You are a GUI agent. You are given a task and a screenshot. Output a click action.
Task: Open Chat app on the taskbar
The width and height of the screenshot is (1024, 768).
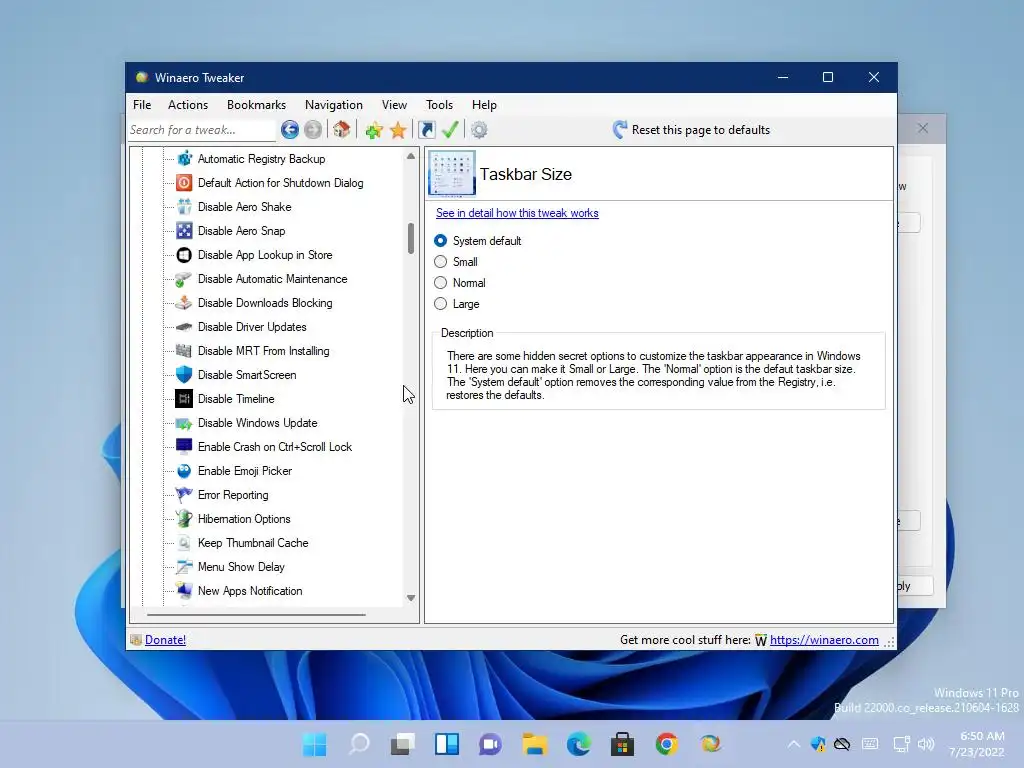point(490,744)
